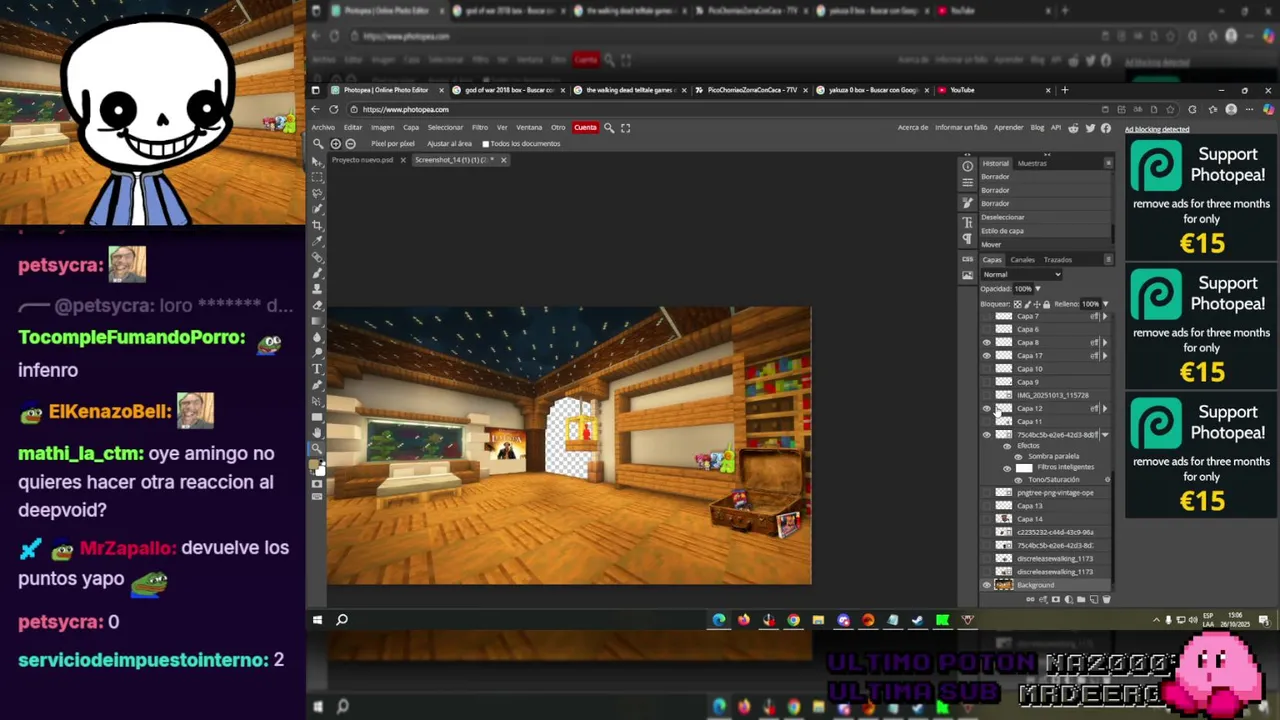The height and width of the screenshot is (720, 1280).
Task: Toggle visibility of Filtros inteligentes
Action: click(1007, 469)
